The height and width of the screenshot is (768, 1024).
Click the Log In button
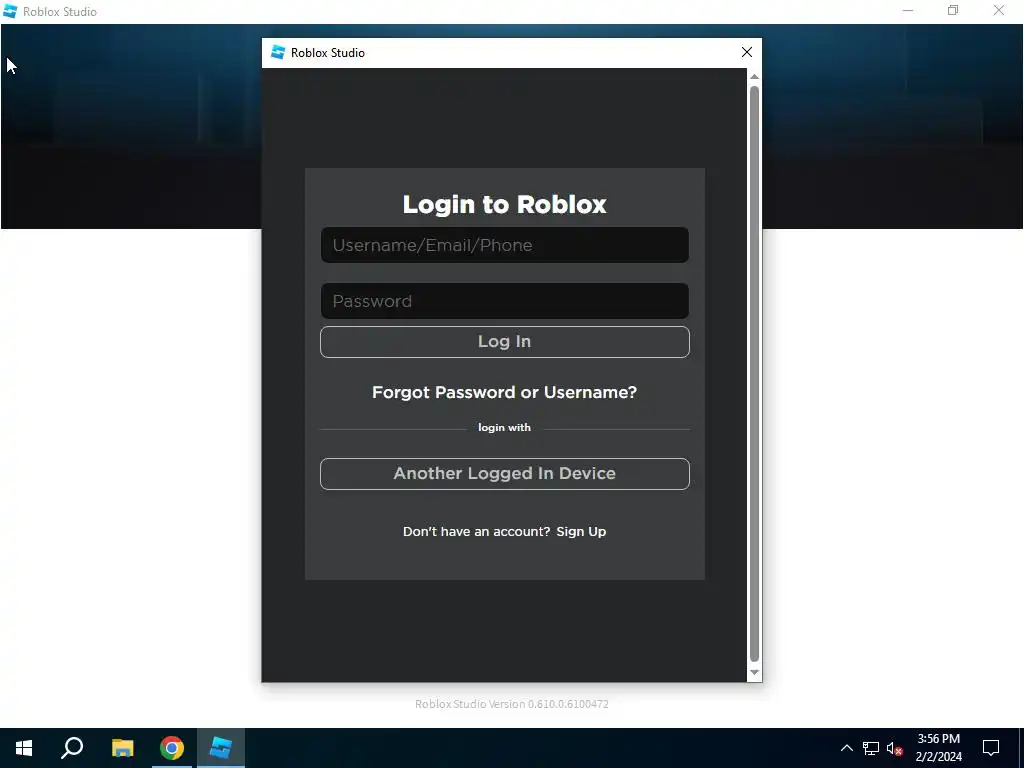coord(504,342)
